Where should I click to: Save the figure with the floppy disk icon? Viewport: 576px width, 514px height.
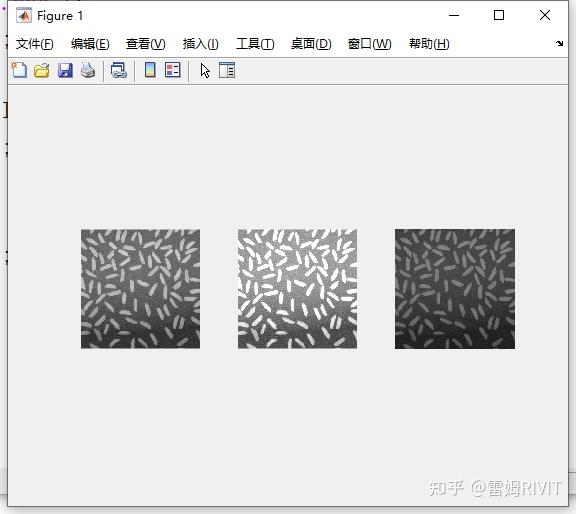65,70
